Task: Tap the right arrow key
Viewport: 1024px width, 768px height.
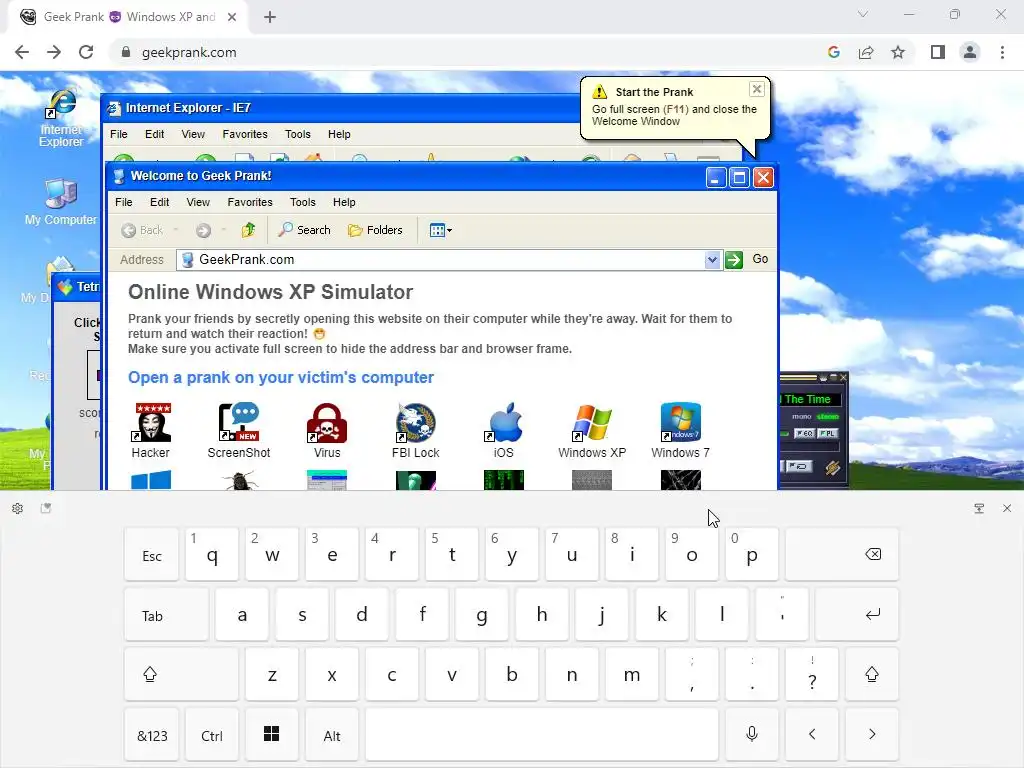Action: click(872, 735)
